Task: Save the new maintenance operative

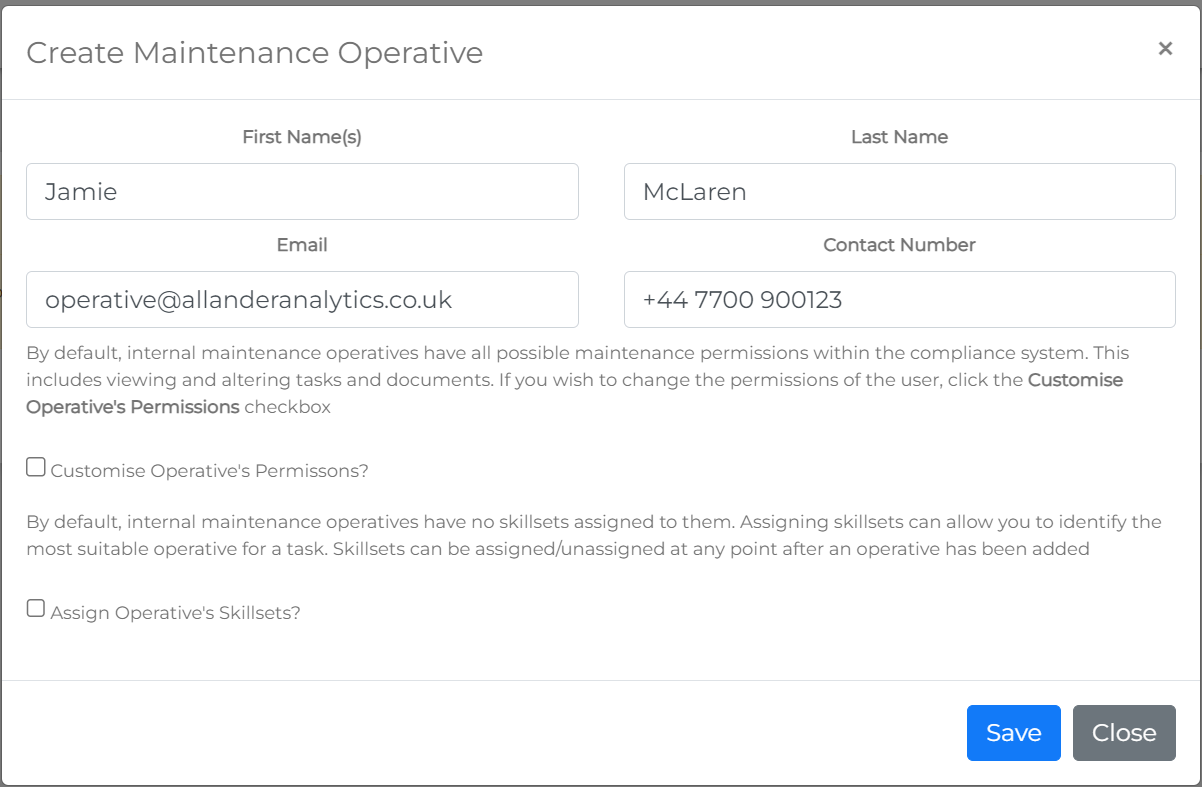Action: coord(1013,732)
